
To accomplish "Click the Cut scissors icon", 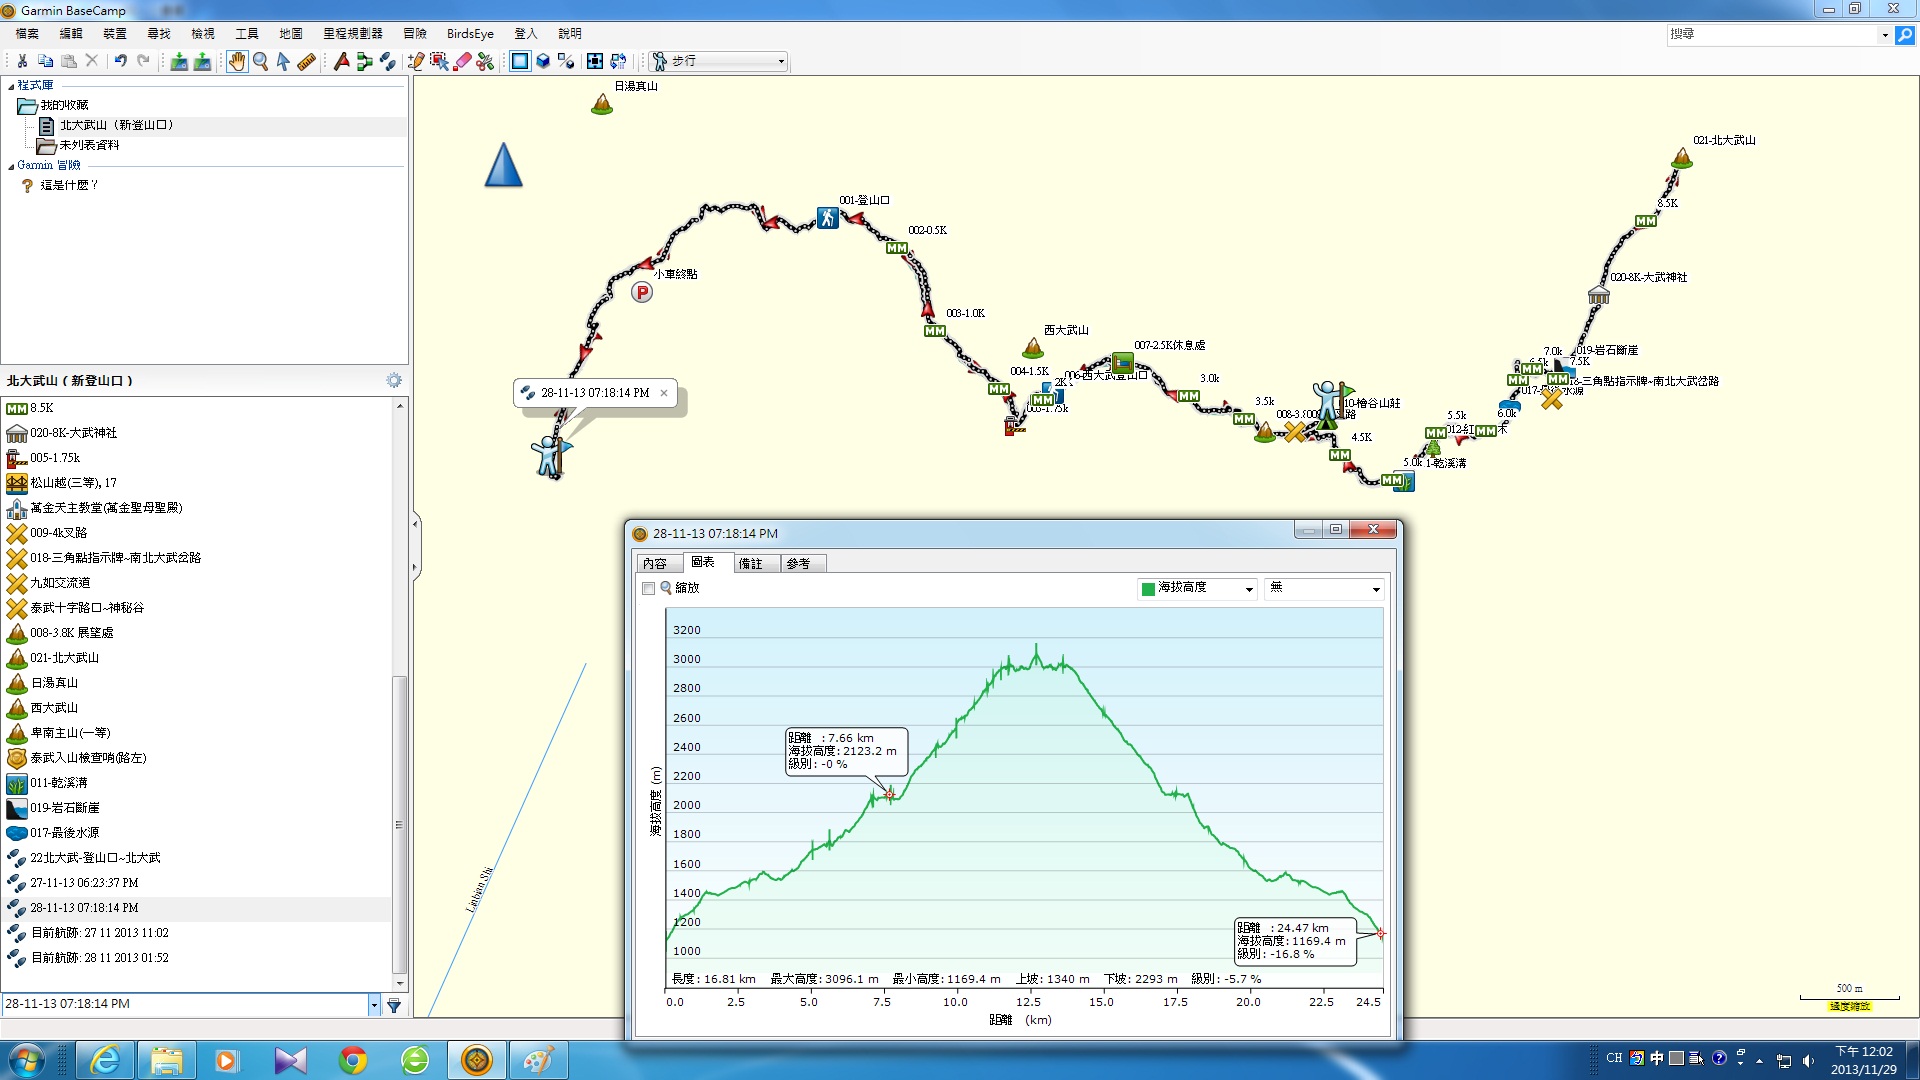I will 22,61.
